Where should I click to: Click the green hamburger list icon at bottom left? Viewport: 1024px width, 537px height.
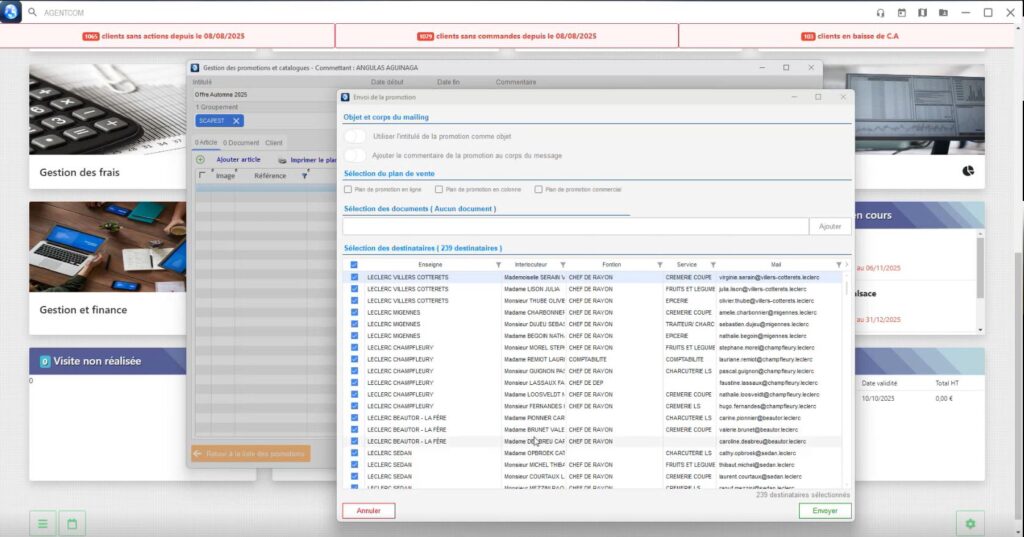(42, 523)
